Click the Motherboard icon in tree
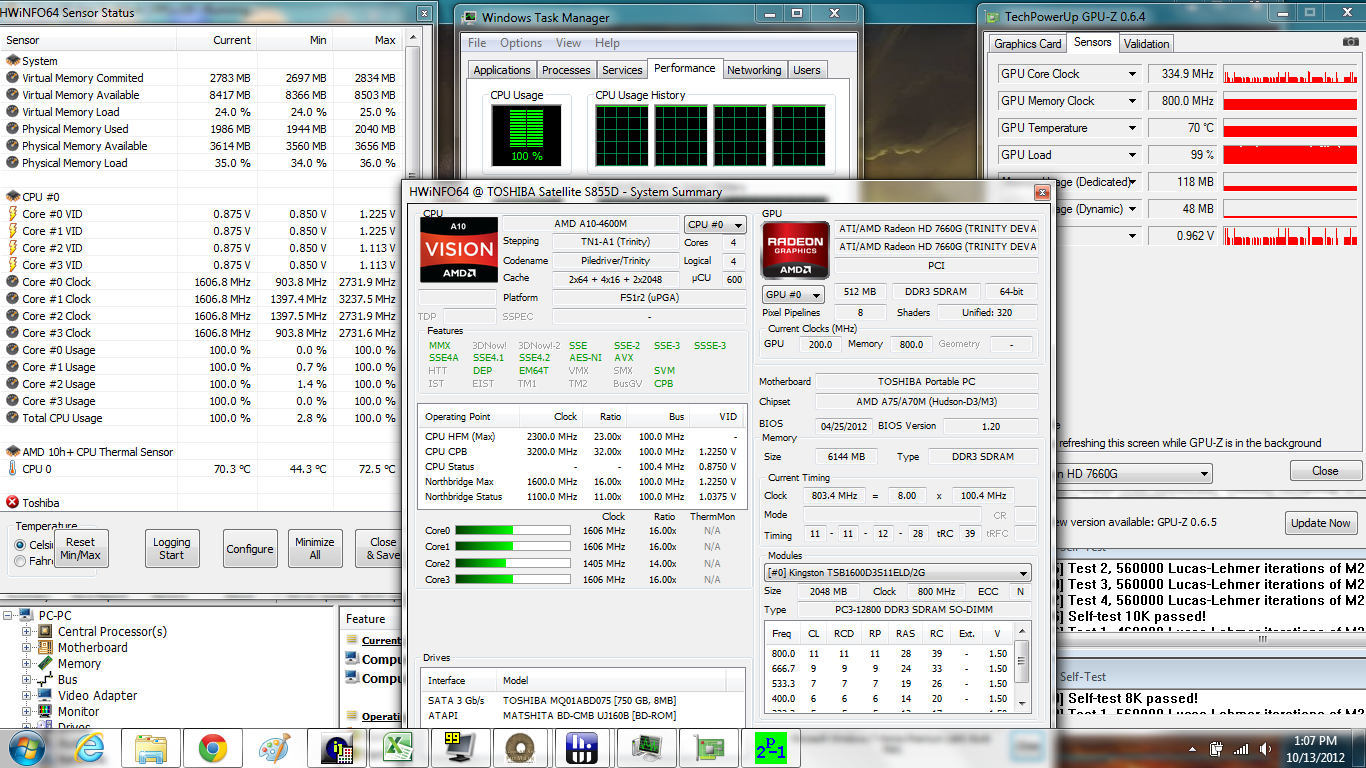Screen dimensions: 1366x768 coord(46,647)
